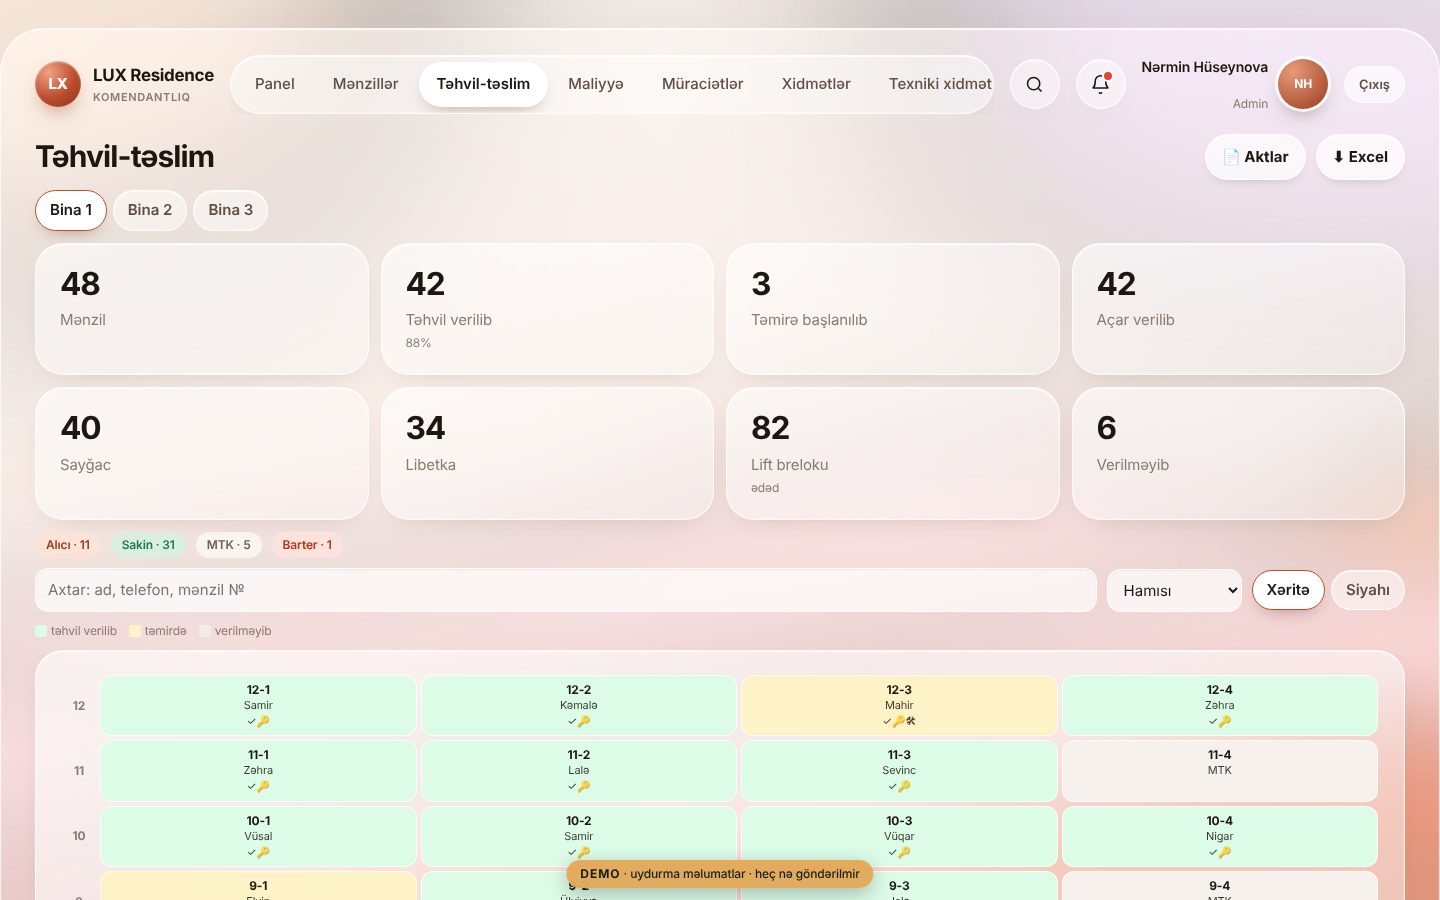Click the Aktlar button
The width and height of the screenshot is (1440, 900).
(x=1255, y=157)
